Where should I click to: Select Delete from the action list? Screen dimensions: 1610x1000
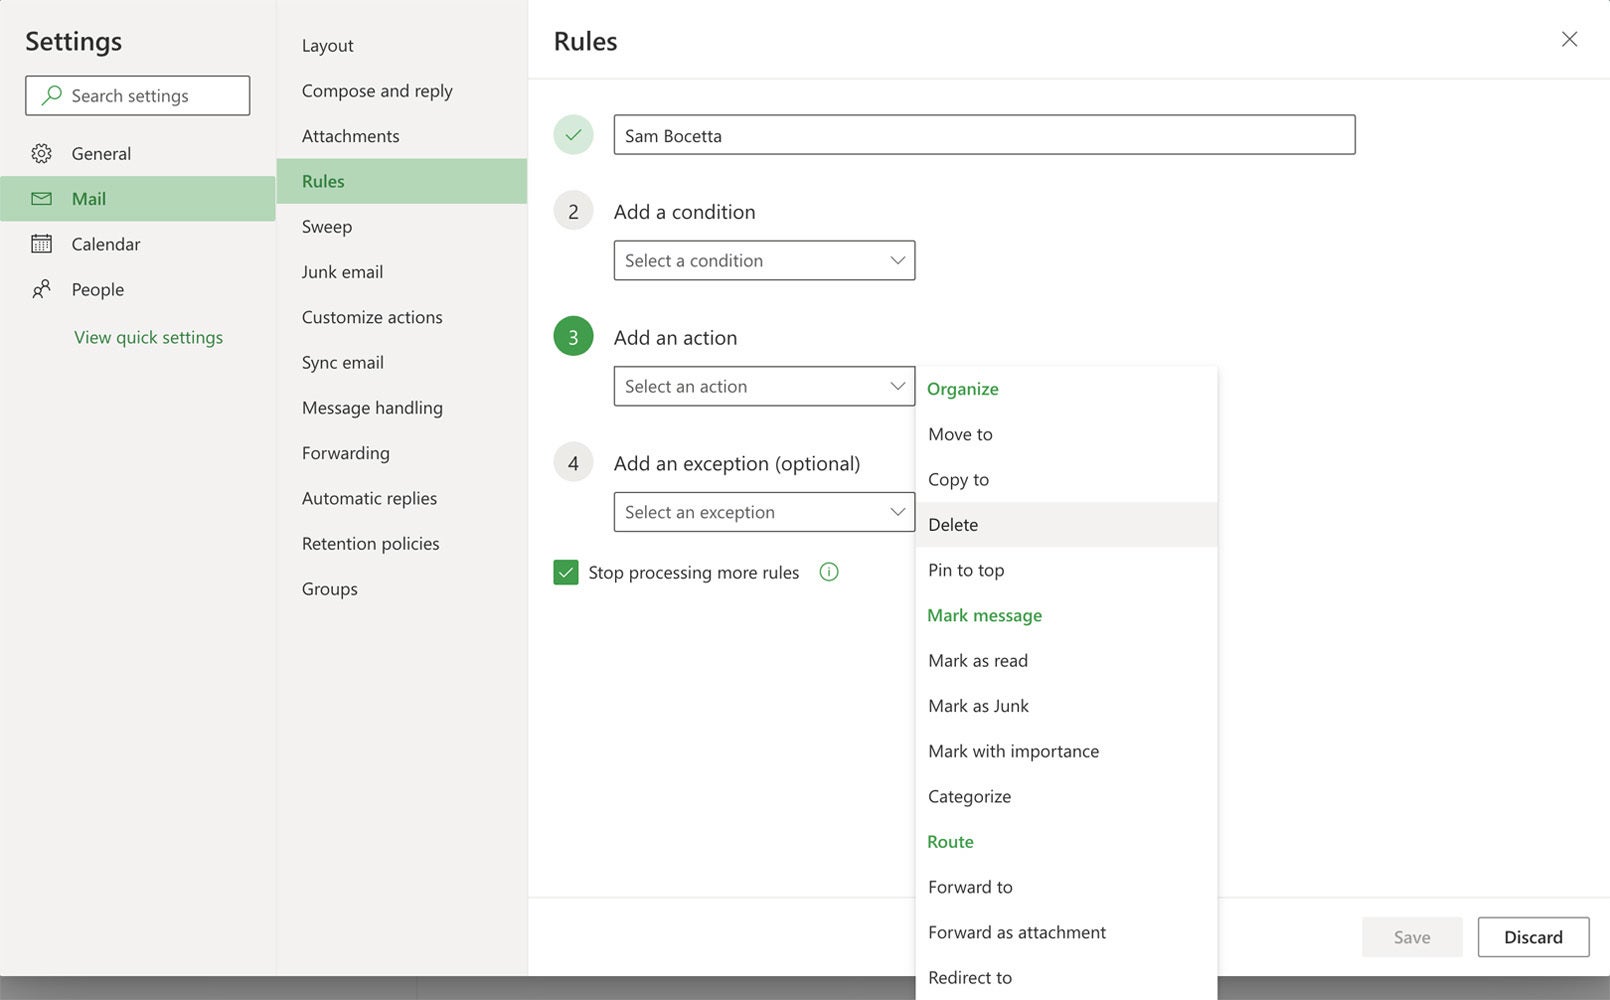[x=1066, y=524]
